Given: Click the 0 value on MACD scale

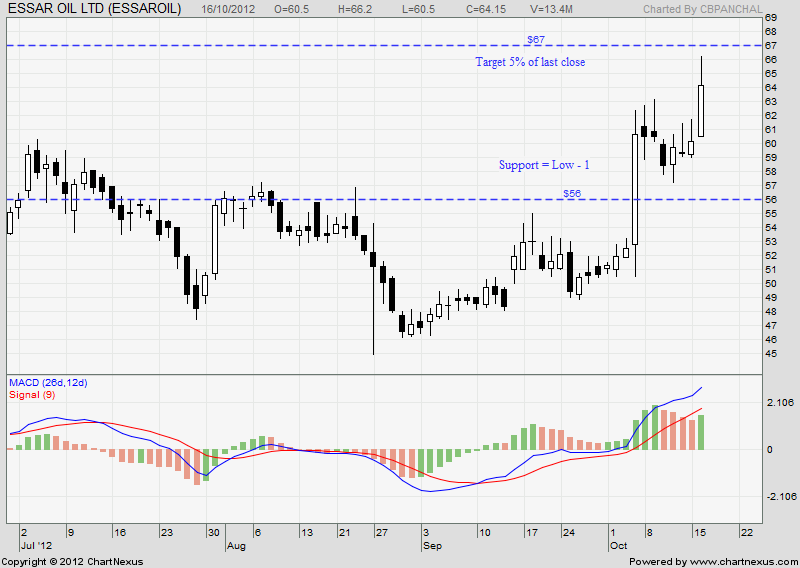Looking at the screenshot, I should [770, 450].
